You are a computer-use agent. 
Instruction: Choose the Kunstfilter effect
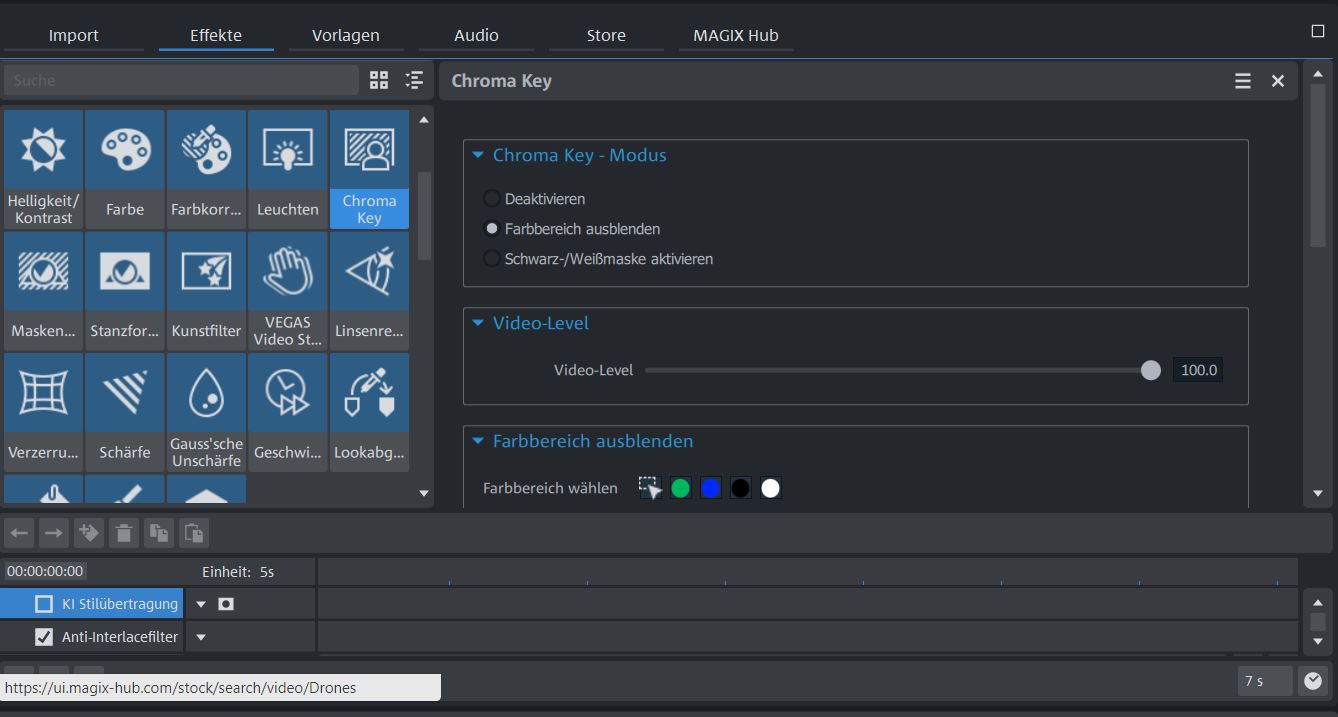[x=206, y=290]
